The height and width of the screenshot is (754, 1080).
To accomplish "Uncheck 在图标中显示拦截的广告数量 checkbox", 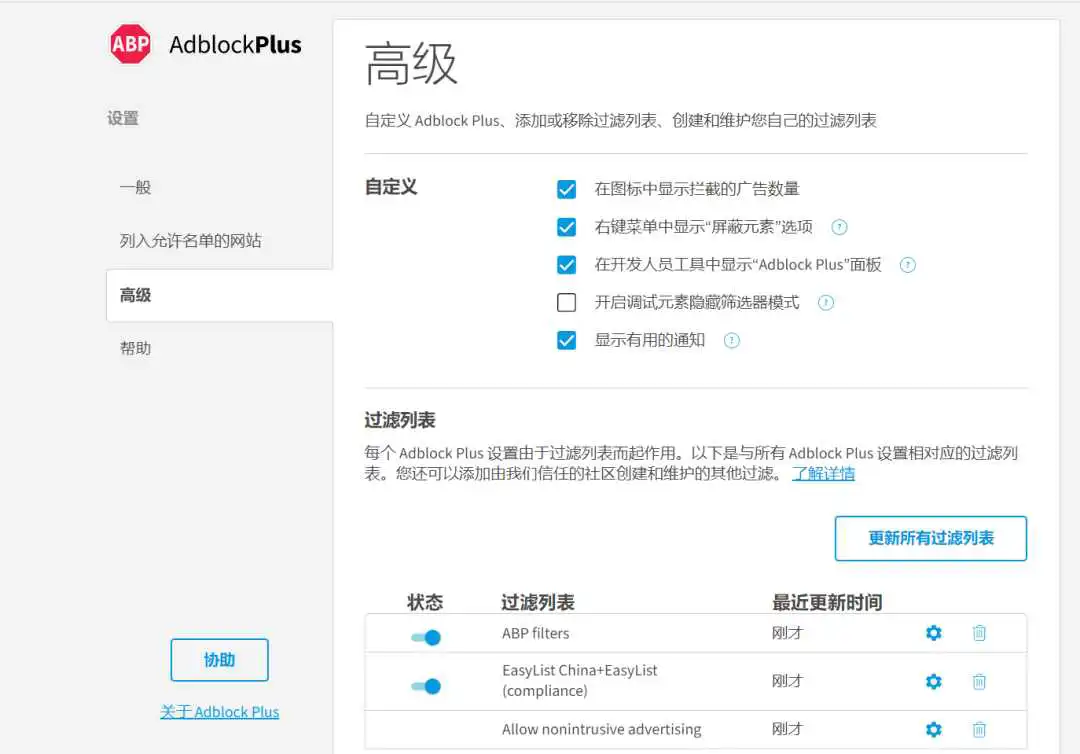I will pyautogui.click(x=567, y=189).
